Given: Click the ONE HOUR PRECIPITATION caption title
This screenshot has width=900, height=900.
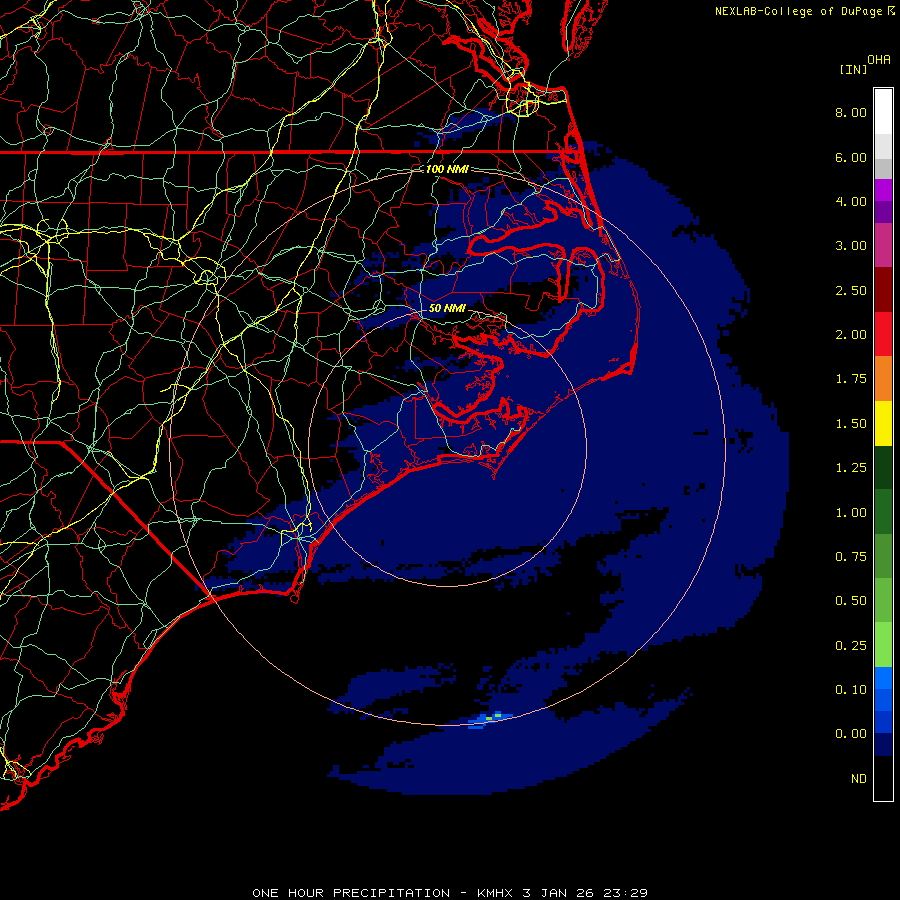Looking at the screenshot, I should coord(351,893).
